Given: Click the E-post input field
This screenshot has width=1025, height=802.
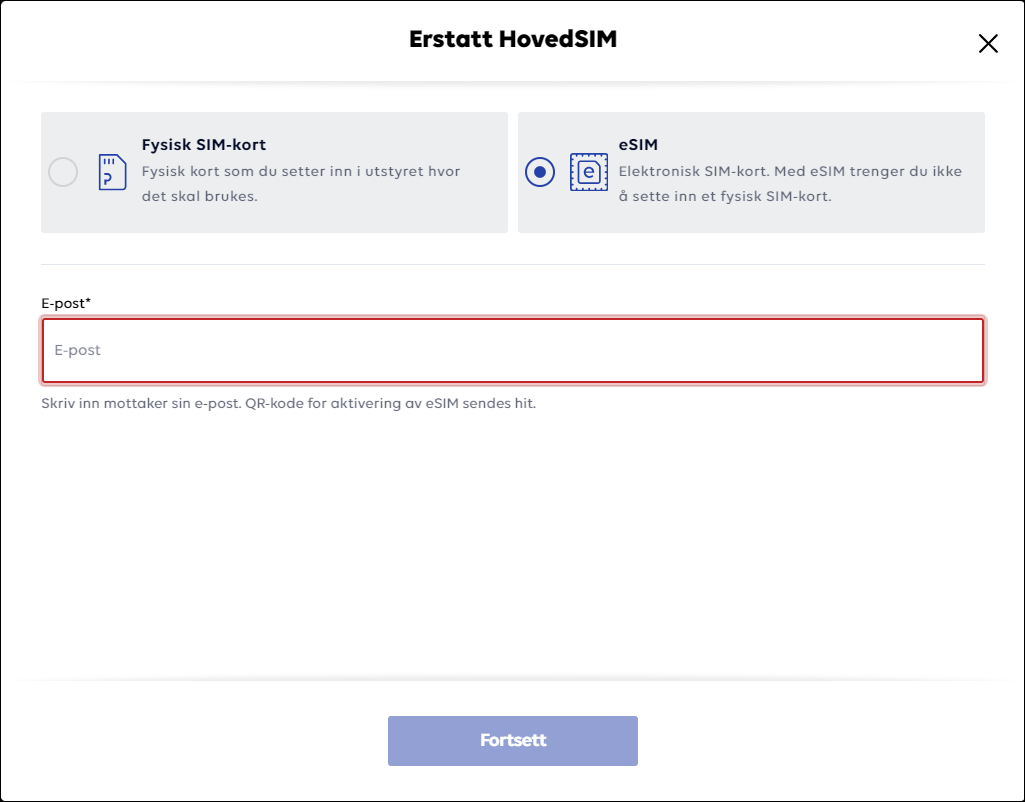Looking at the screenshot, I should tap(513, 350).
